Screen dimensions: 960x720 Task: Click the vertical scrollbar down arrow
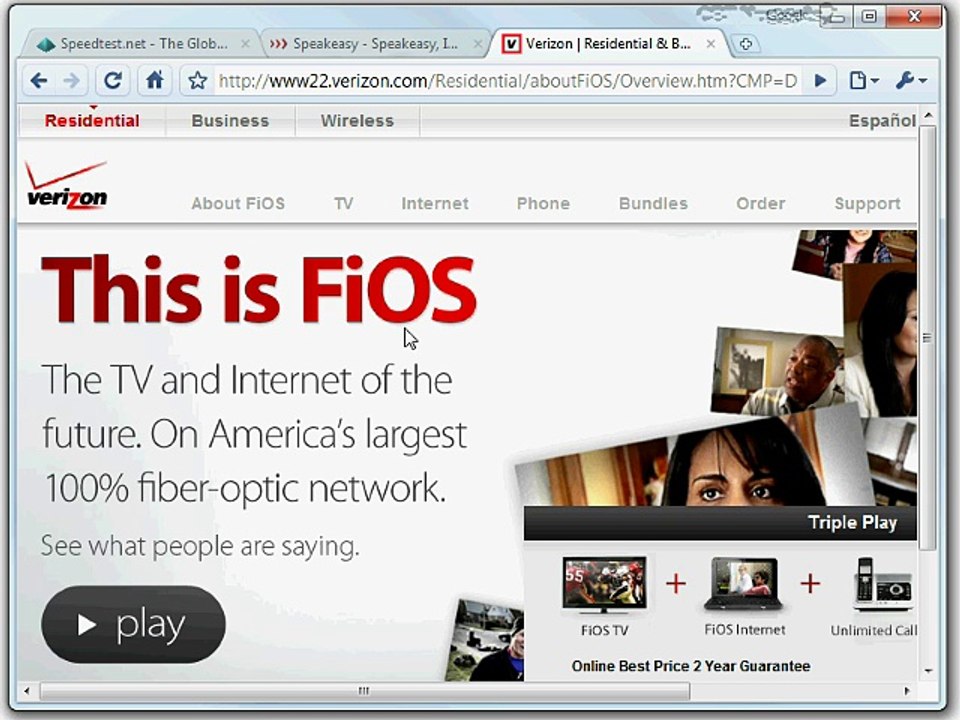click(x=928, y=672)
